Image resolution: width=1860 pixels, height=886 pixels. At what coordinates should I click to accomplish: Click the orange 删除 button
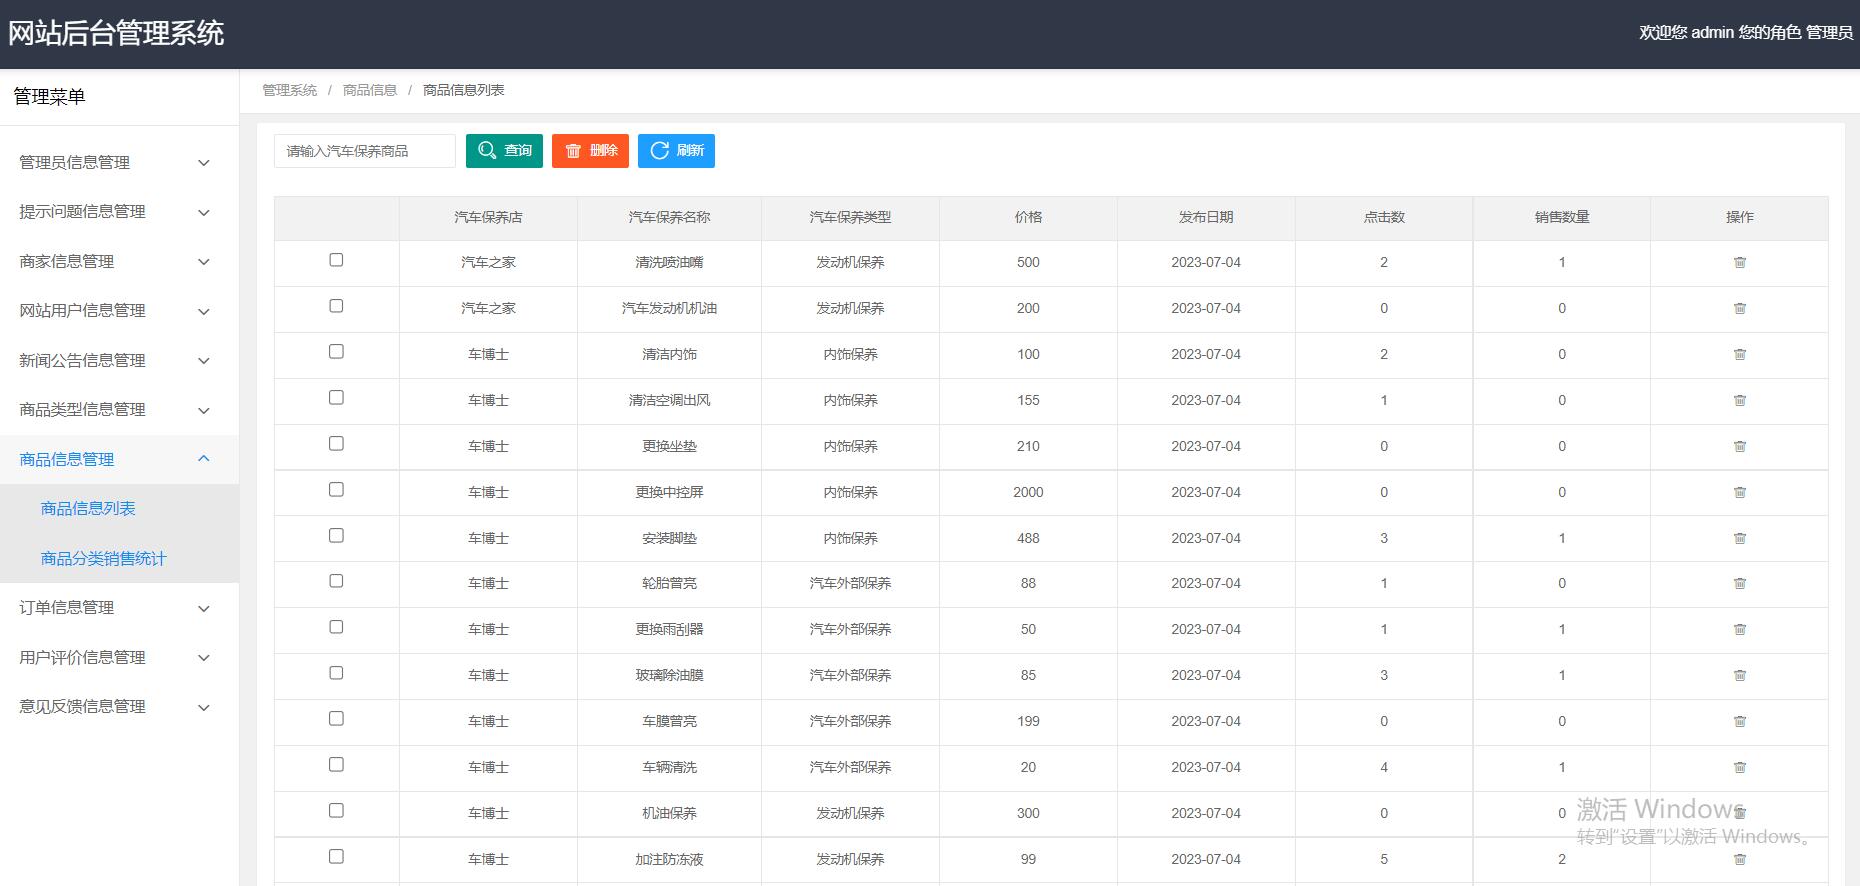tap(590, 151)
